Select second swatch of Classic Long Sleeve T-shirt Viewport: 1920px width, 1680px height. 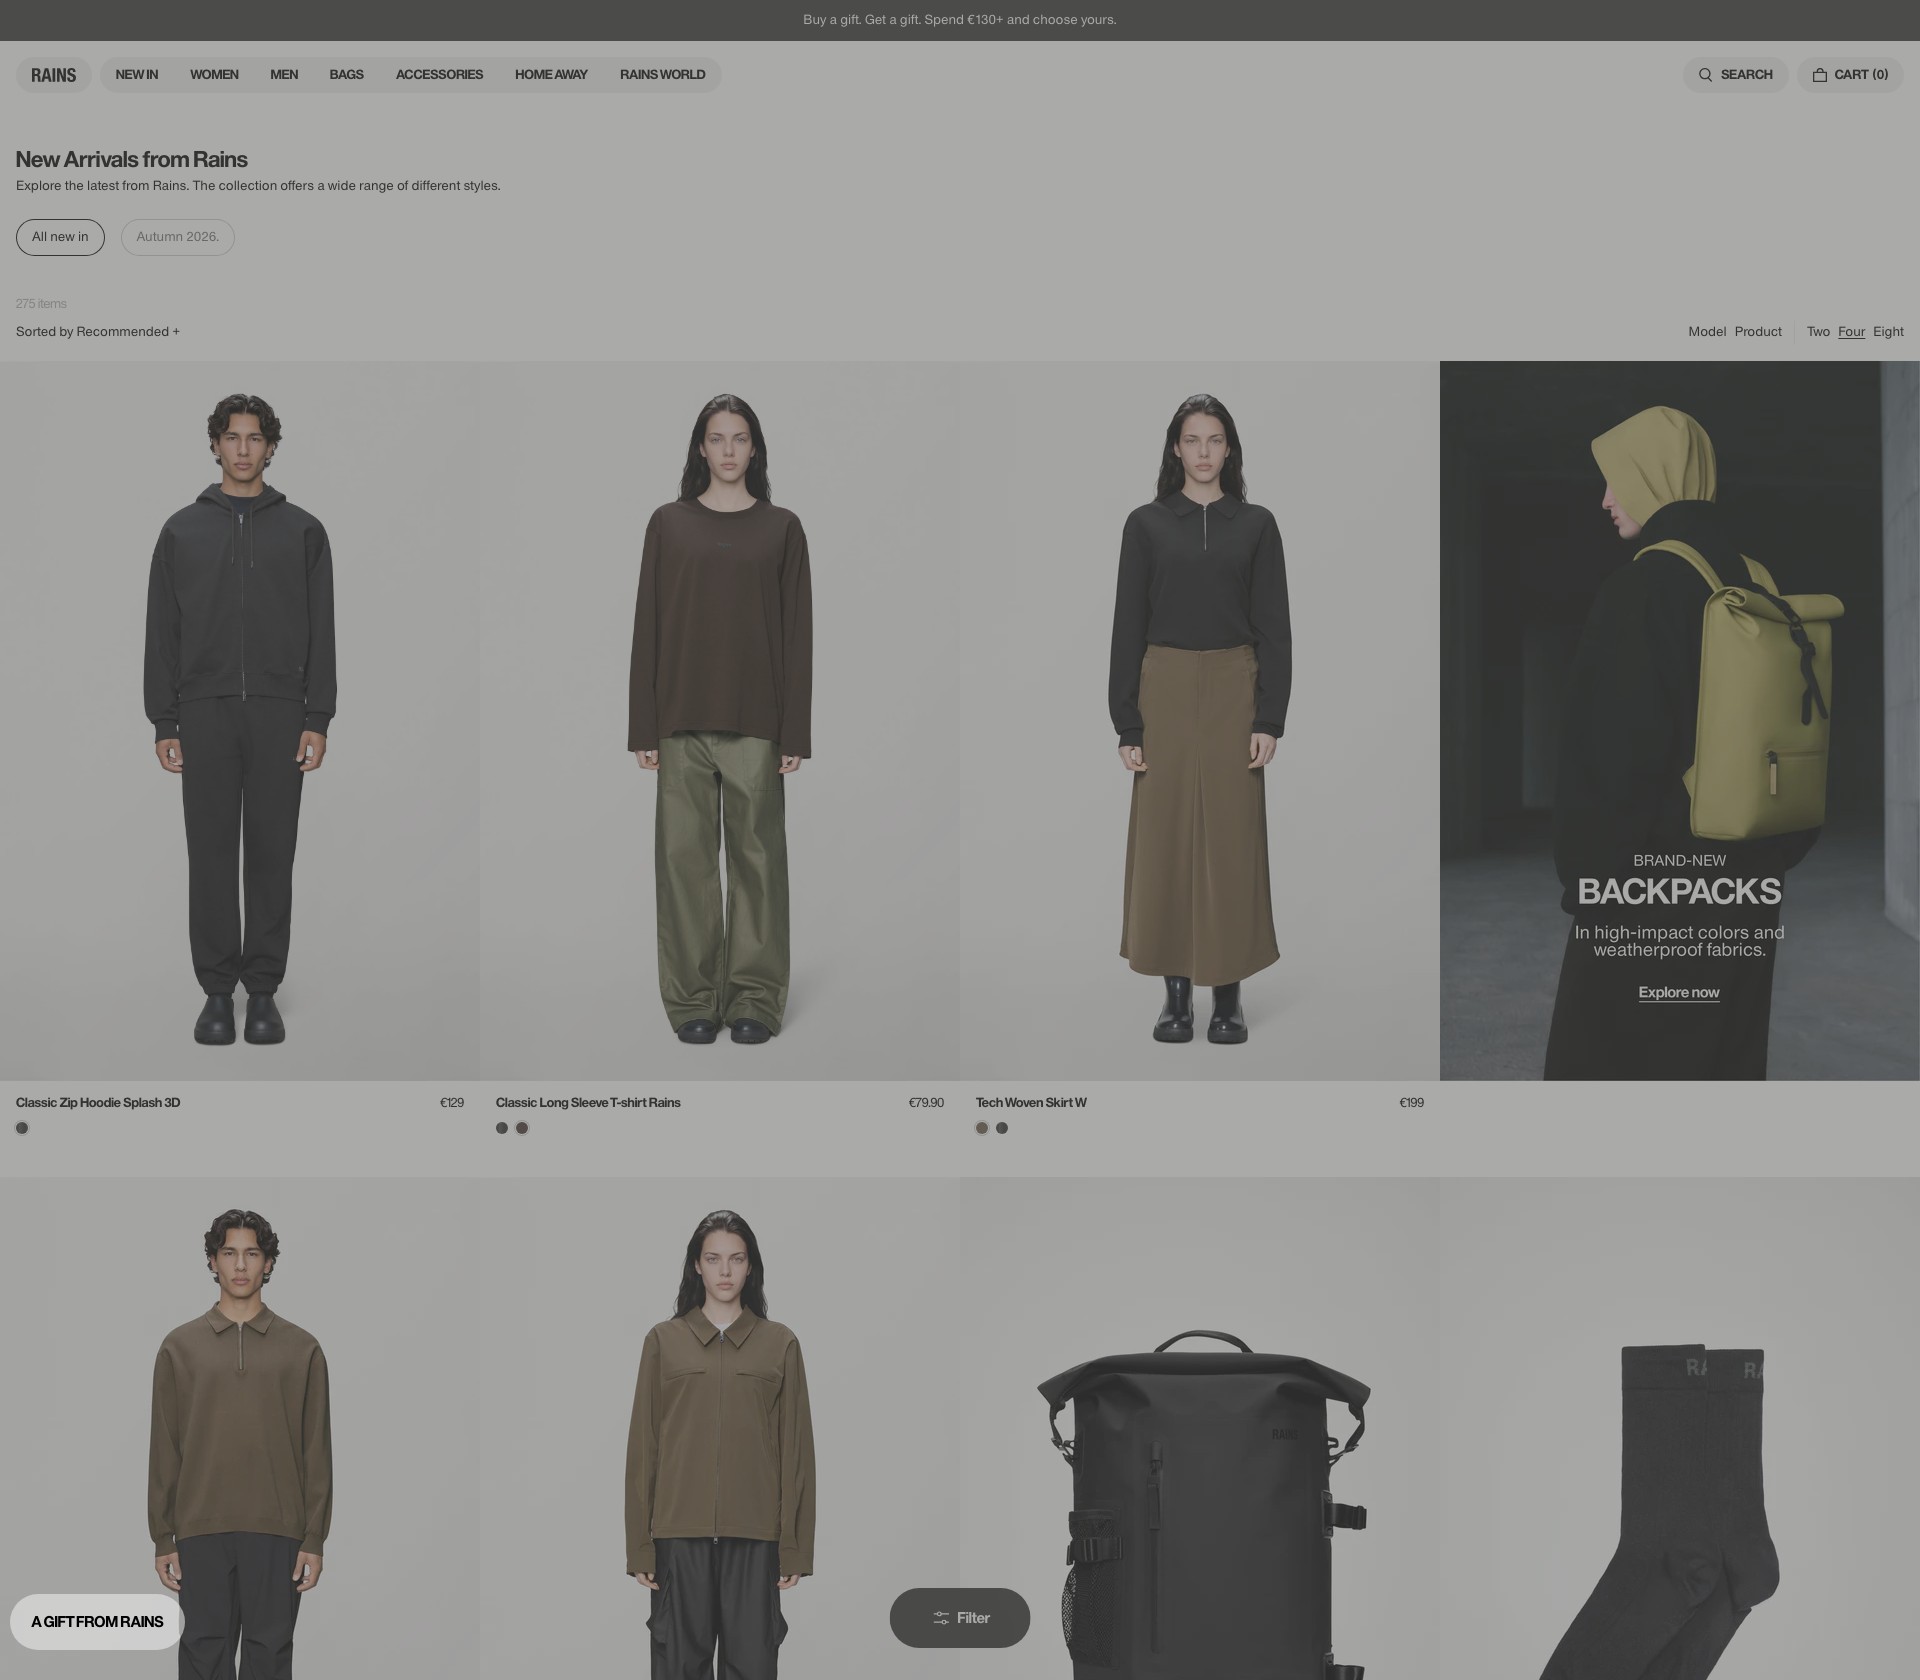(522, 1128)
